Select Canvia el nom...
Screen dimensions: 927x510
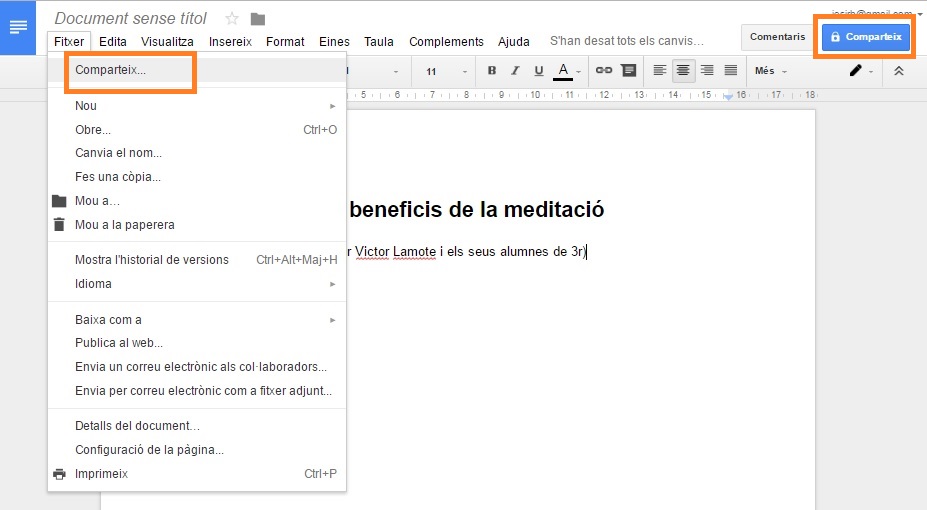coord(197,153)
